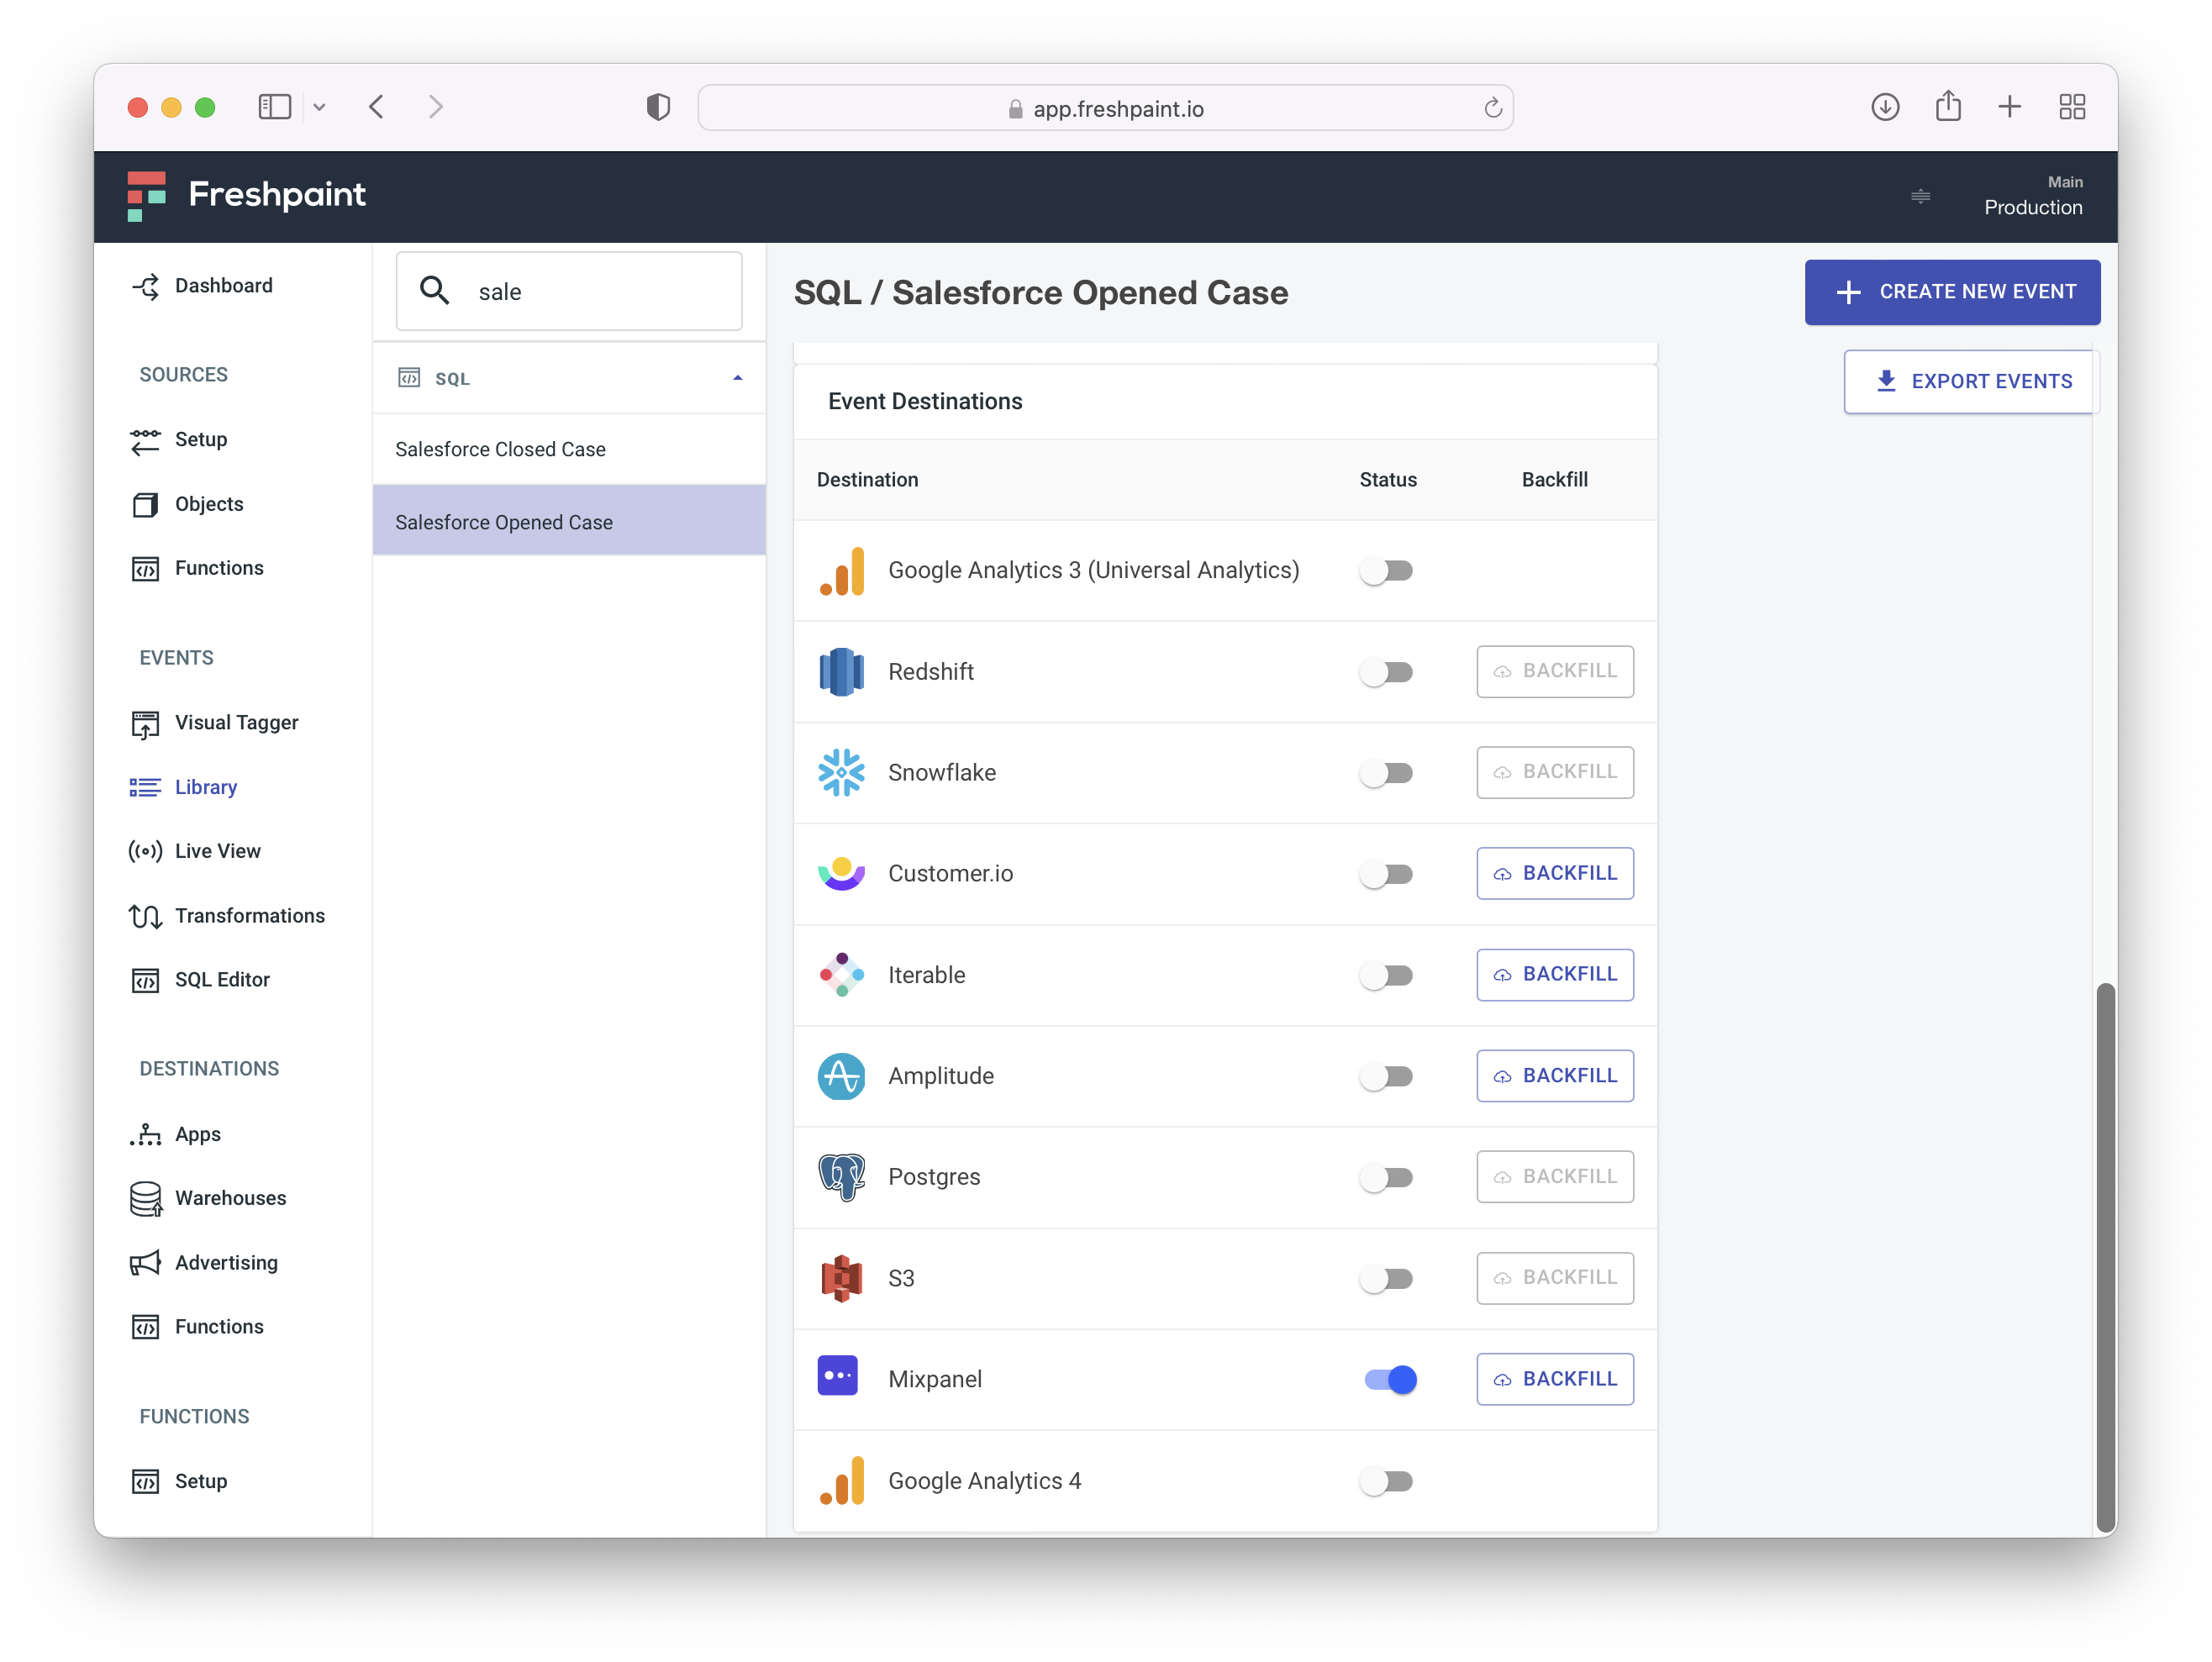Open the Main Production environment switcher
This screenshot has width=2212, height=1662.
click(2031, 196)
